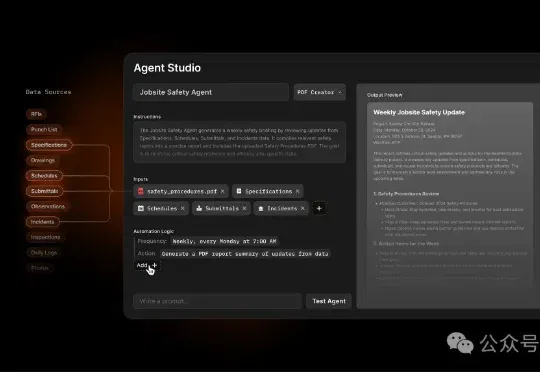The image size is (540, 372).
Task: Select the Observations data source
Action: pyautogui.click(x=48, y=206)
